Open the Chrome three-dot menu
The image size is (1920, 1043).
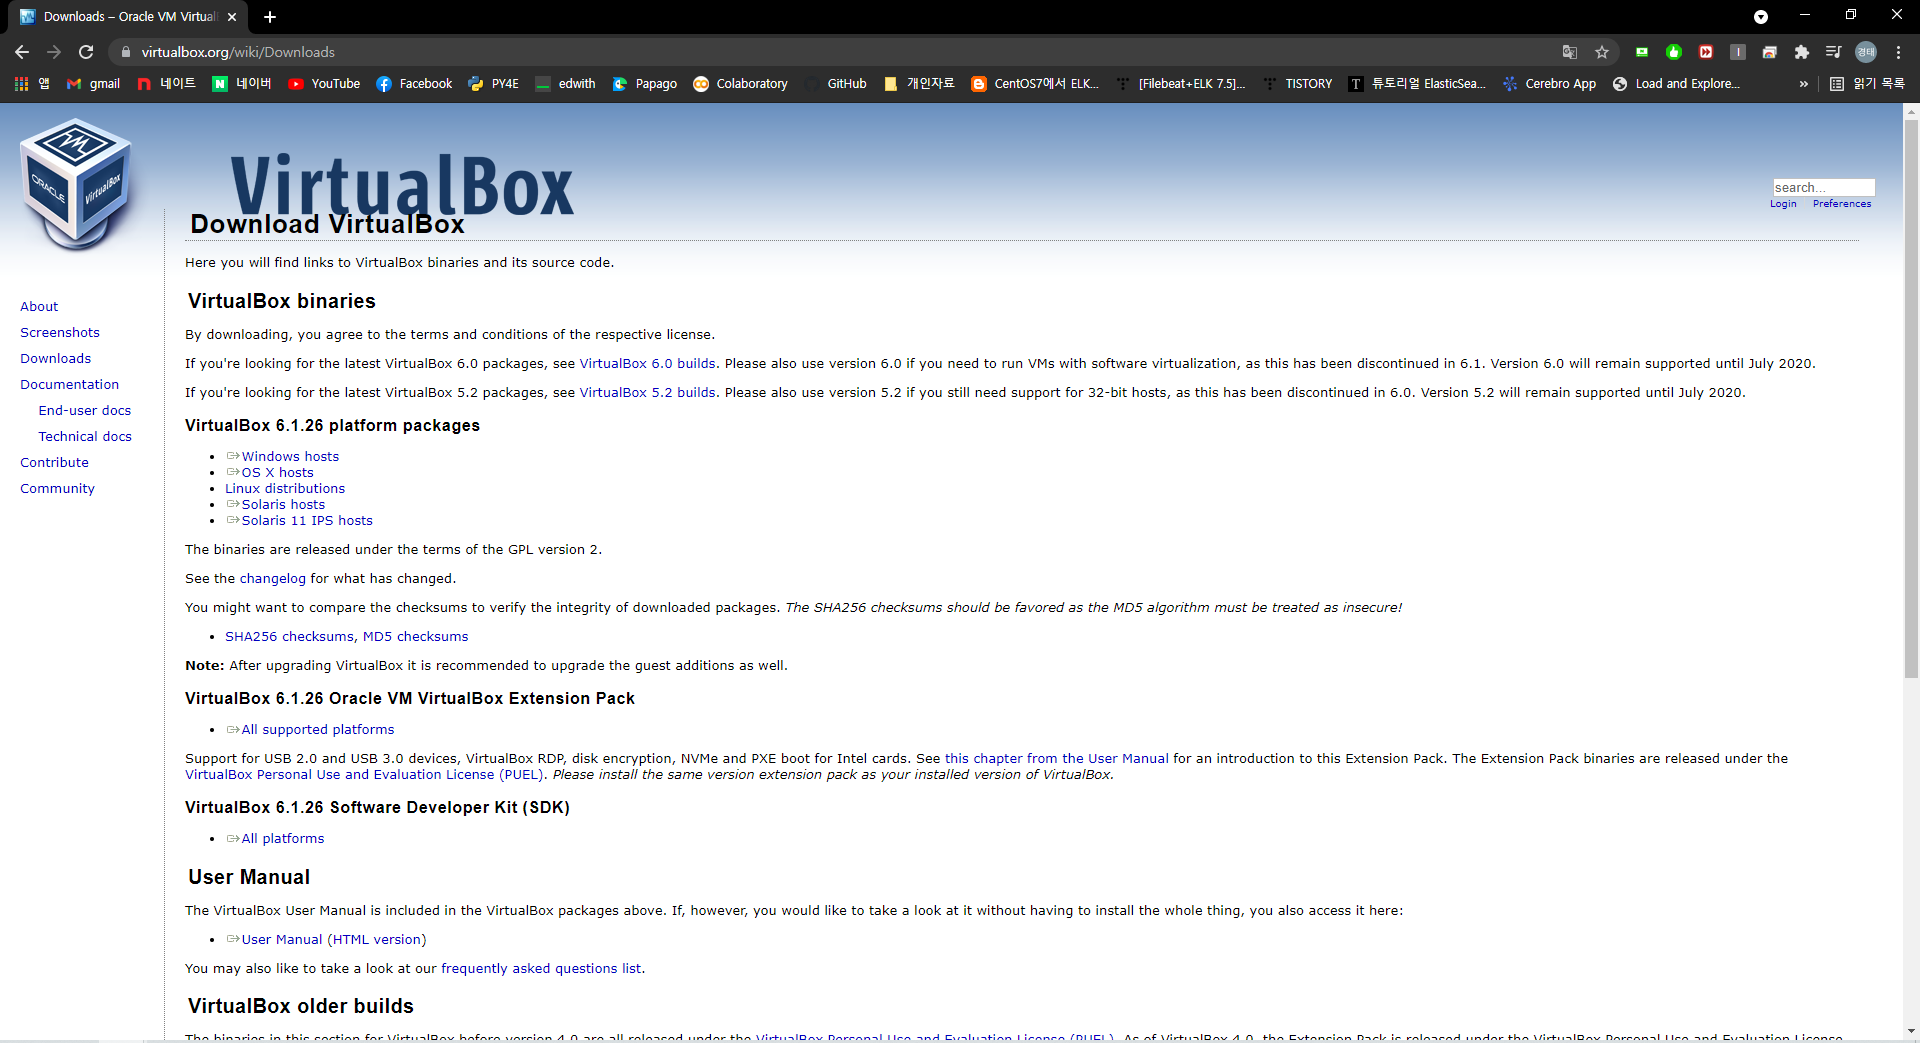(x=1898, y=52)
